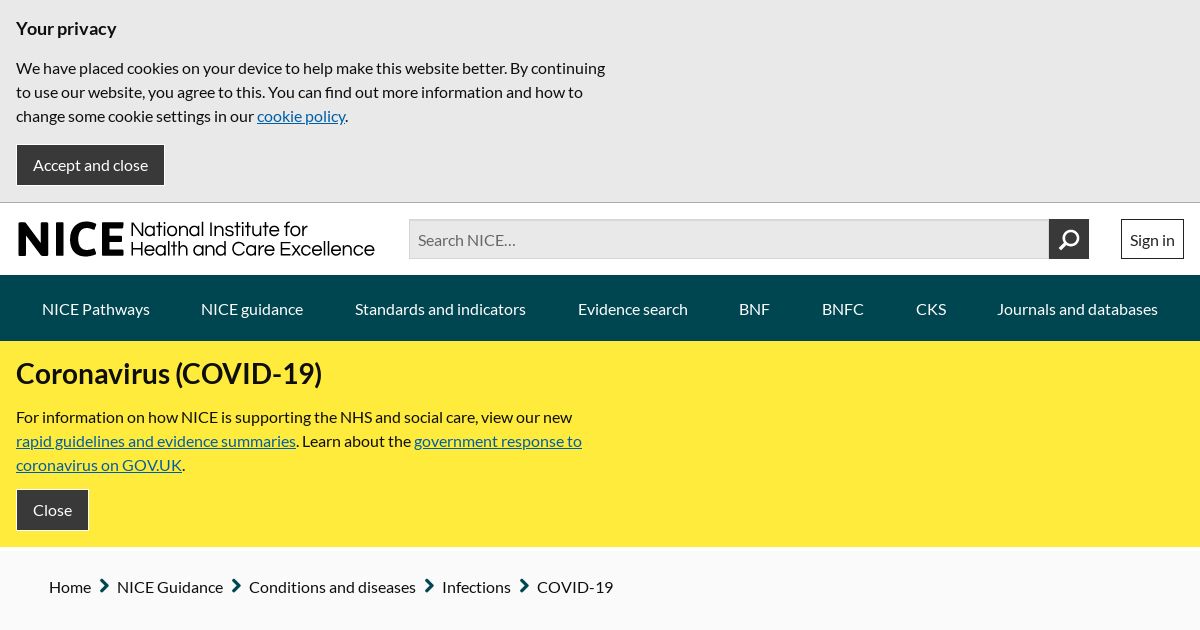Click the NICE logo
The image size is (1200, 630).
pyautogui.click(x=196, y=239)
